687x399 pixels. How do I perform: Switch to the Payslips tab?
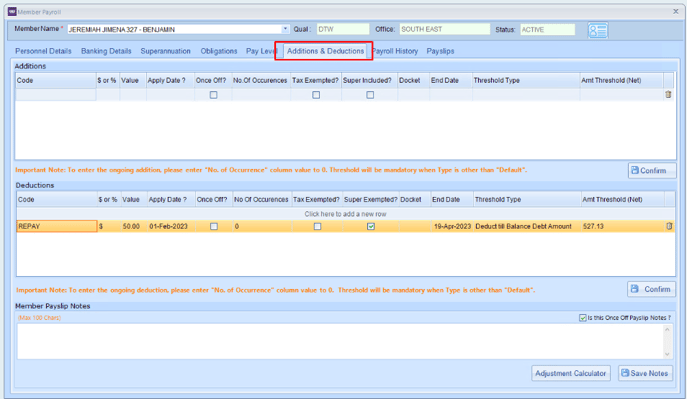[x=440, y=51]
